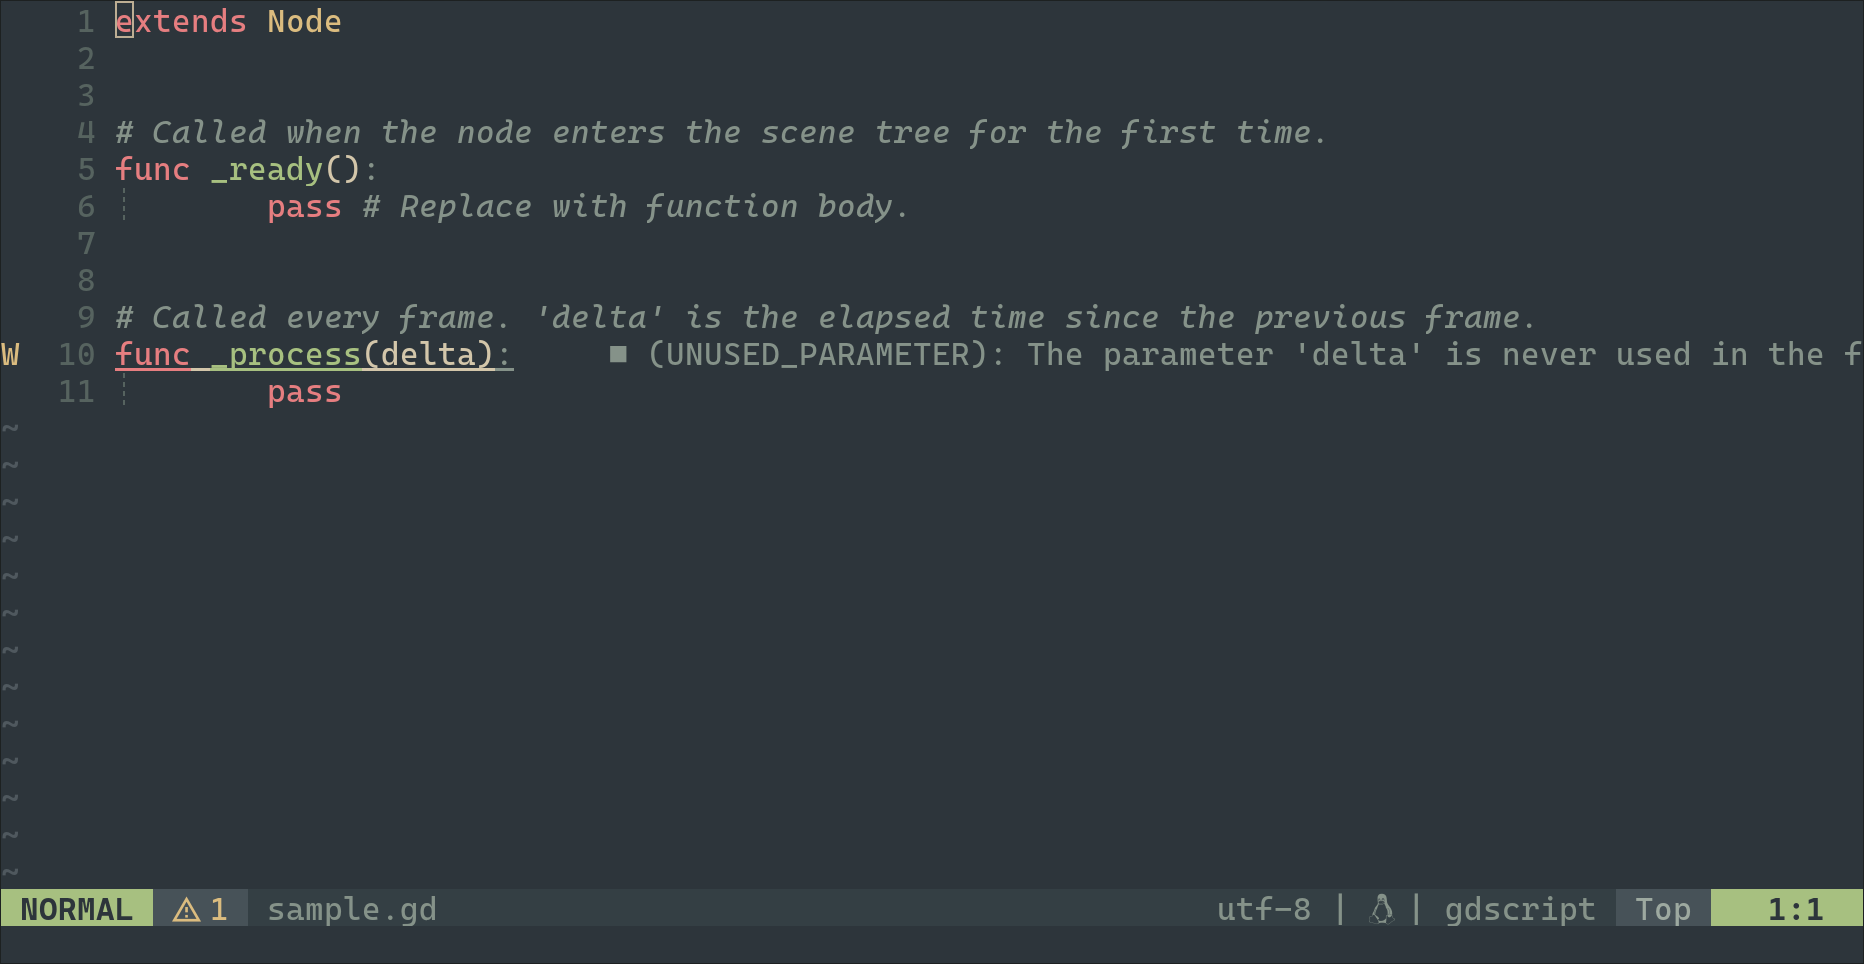Screen dimensions: 1864x964
Task: Click the sample.gd filename in statusline
Action: [352, 909]
